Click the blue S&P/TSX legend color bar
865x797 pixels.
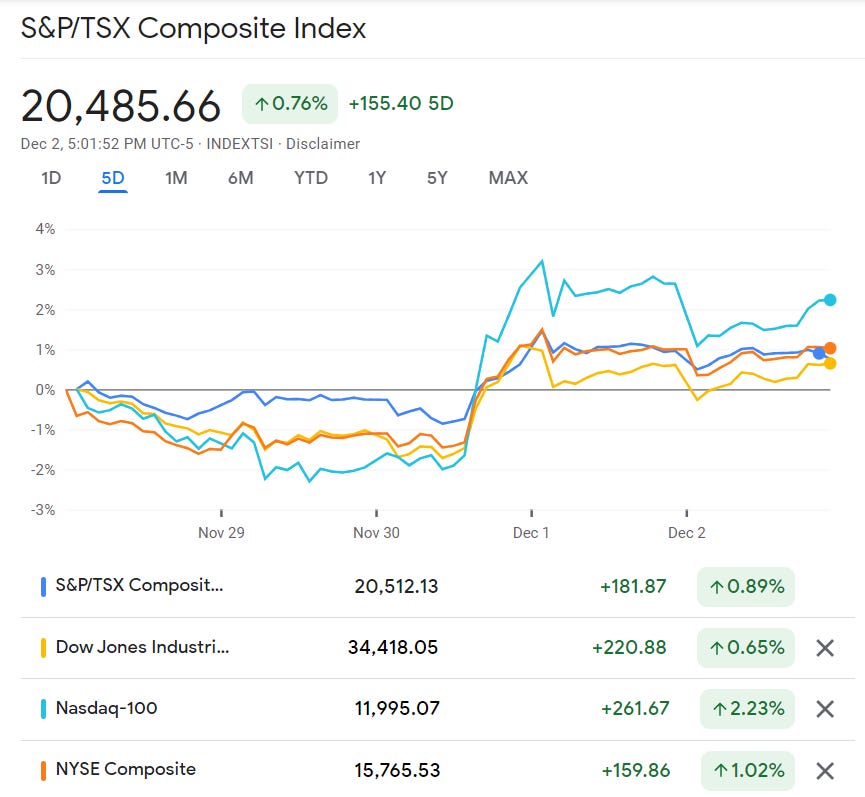tap(43, 586)
